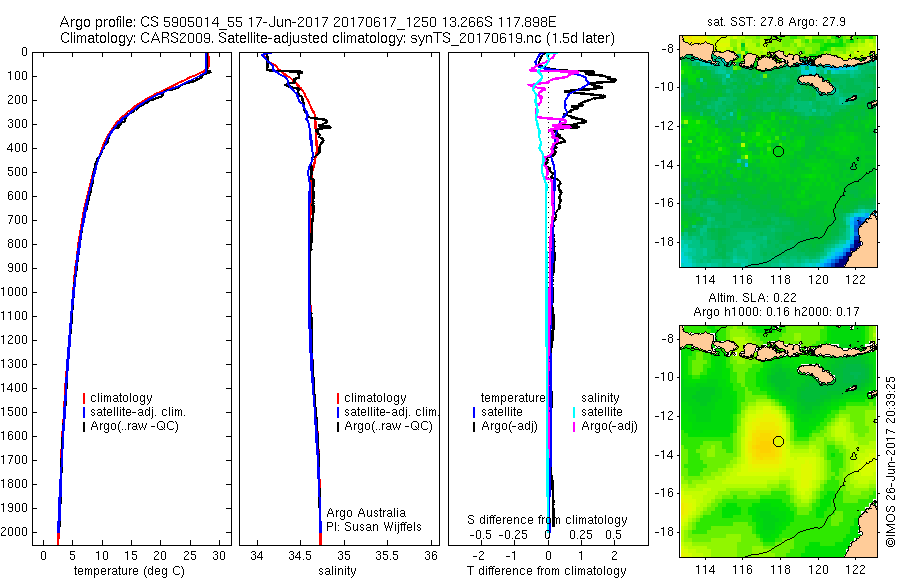Click salinity axis tick label 36
The width and height of the screenshot is (900, 580).
tap(430, 556)
